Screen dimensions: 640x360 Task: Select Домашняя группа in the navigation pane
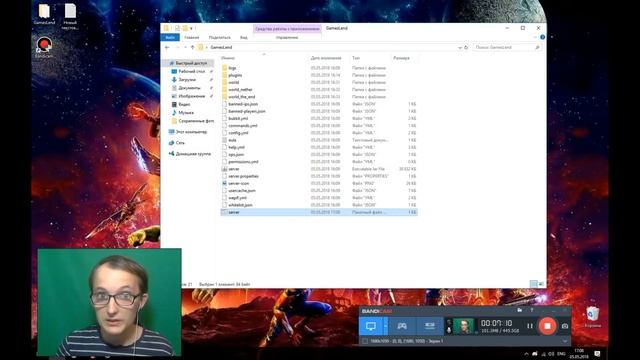click(193, 154)
